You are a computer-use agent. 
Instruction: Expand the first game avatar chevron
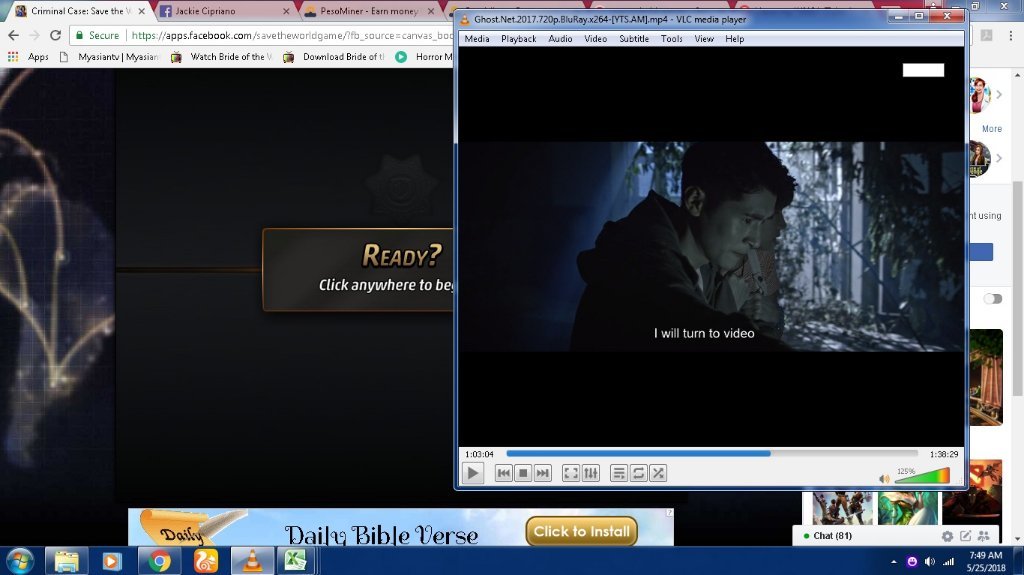coord(999,94)
